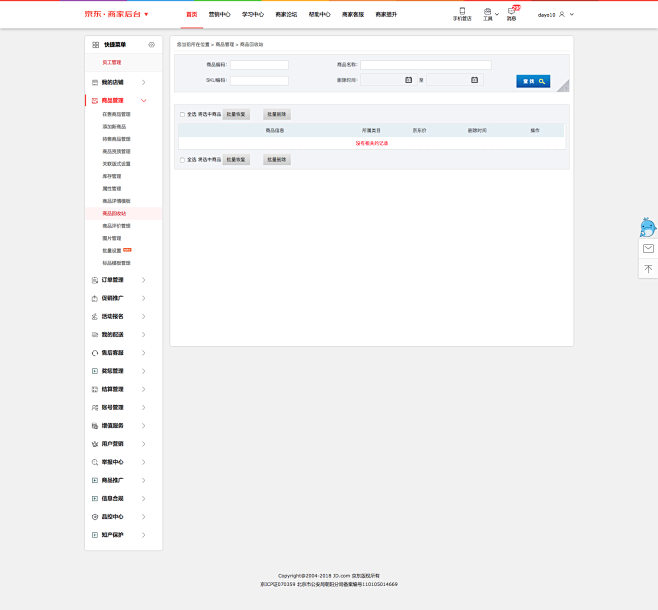658x610 pixels.
Task: Open 京东商家后台 logo dropdown triangle
Action: 146,14
